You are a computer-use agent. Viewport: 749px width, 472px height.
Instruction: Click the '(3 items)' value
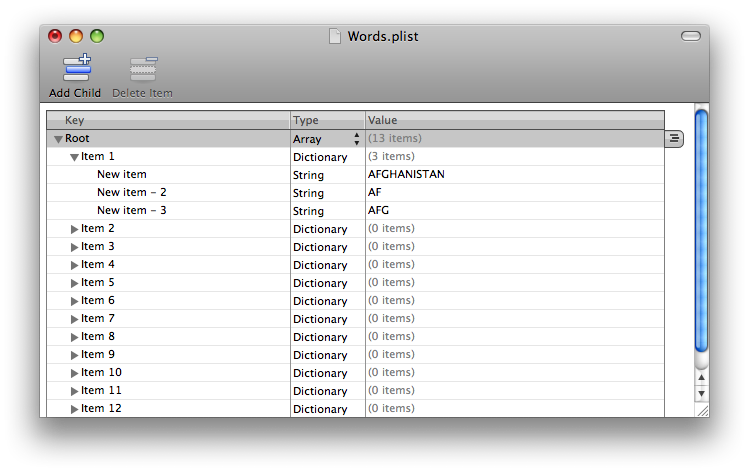(391, 156)
